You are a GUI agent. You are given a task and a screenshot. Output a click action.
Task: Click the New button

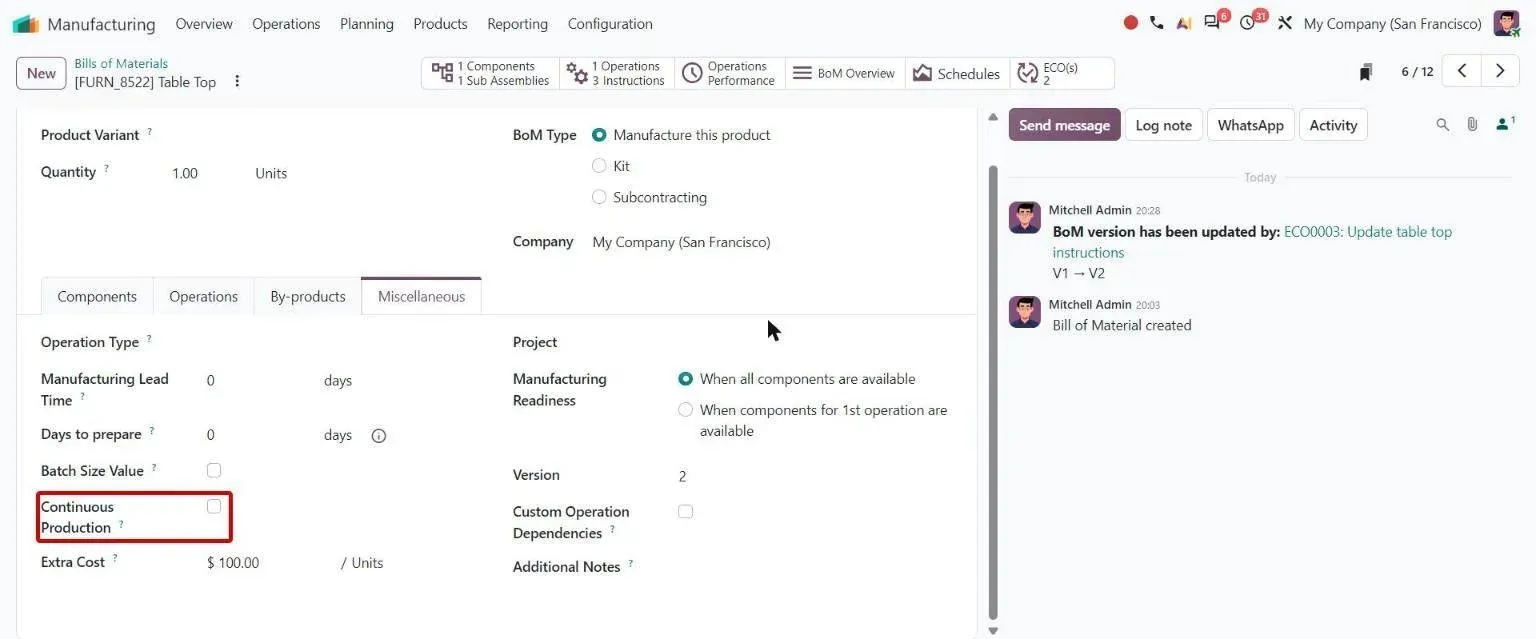41,73
